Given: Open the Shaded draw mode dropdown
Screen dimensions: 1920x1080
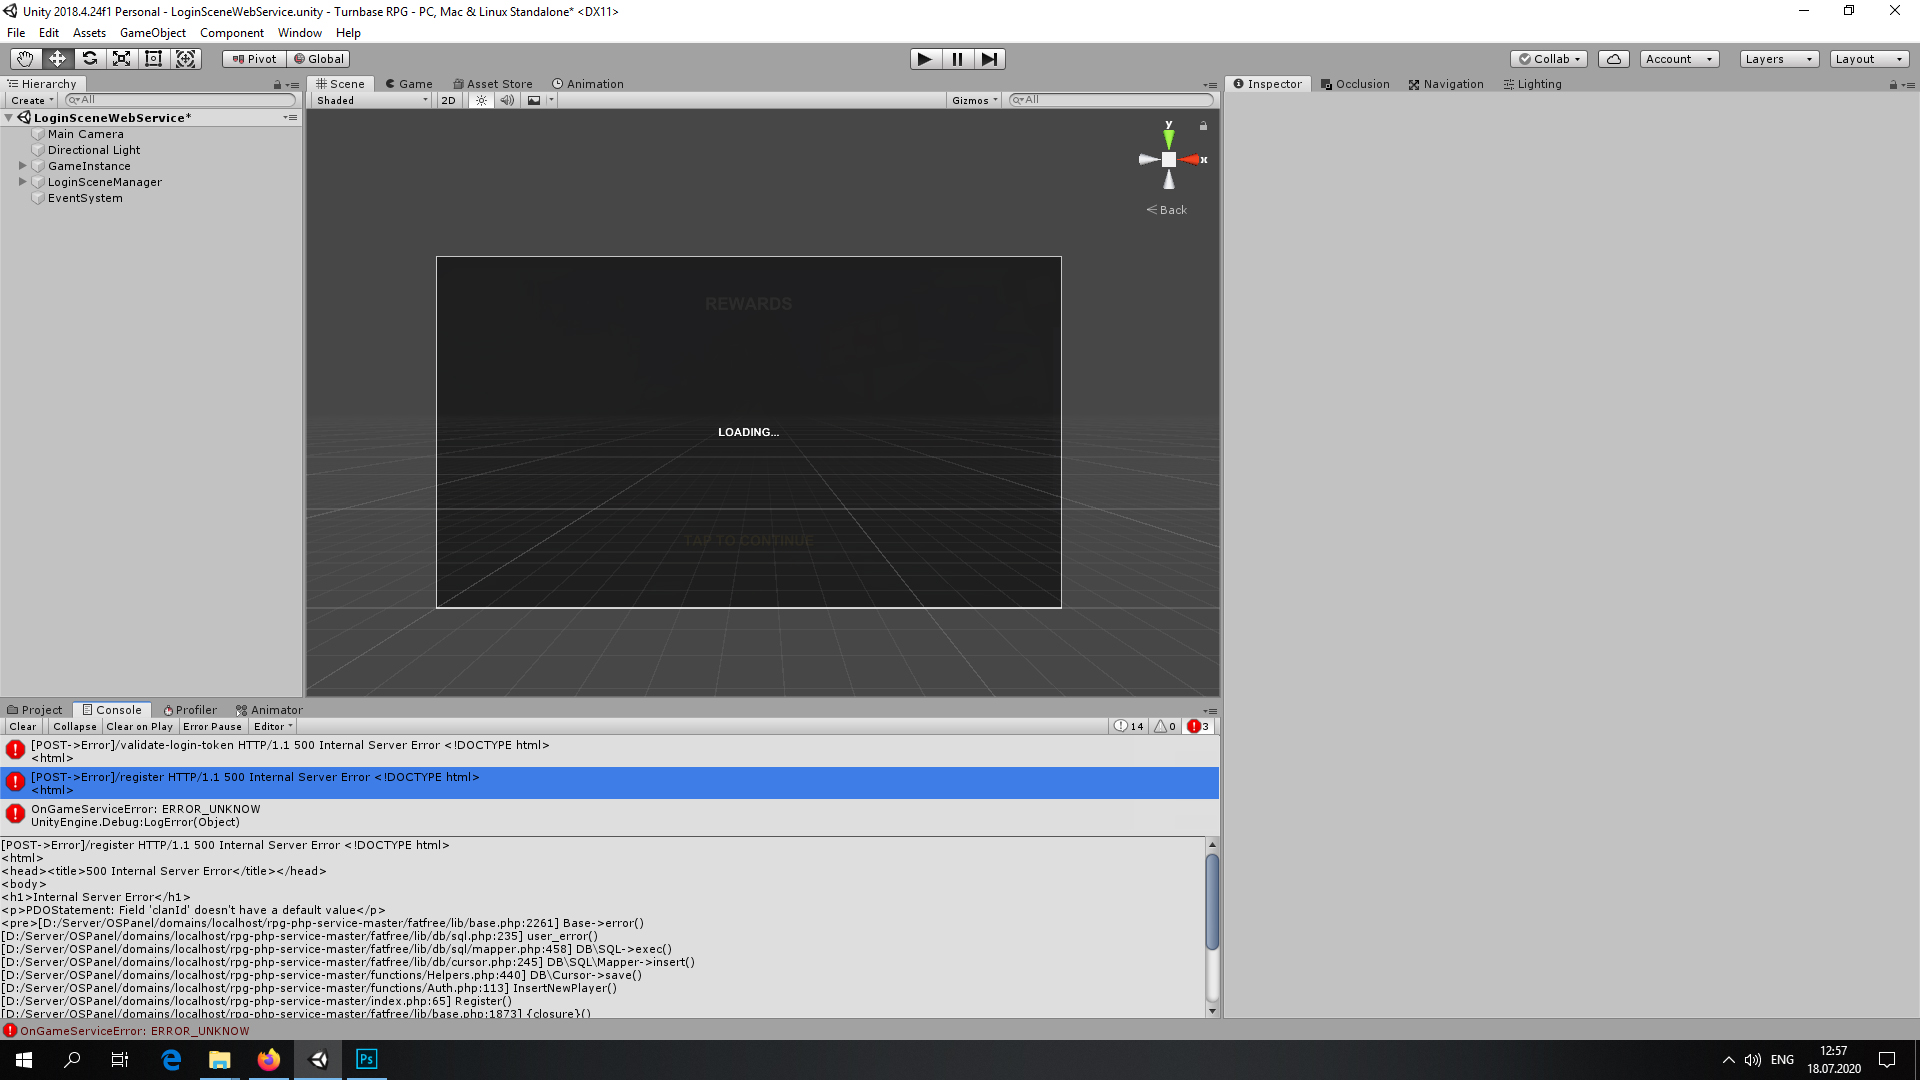Looking at the screenshot, I should tap(370, 100).
